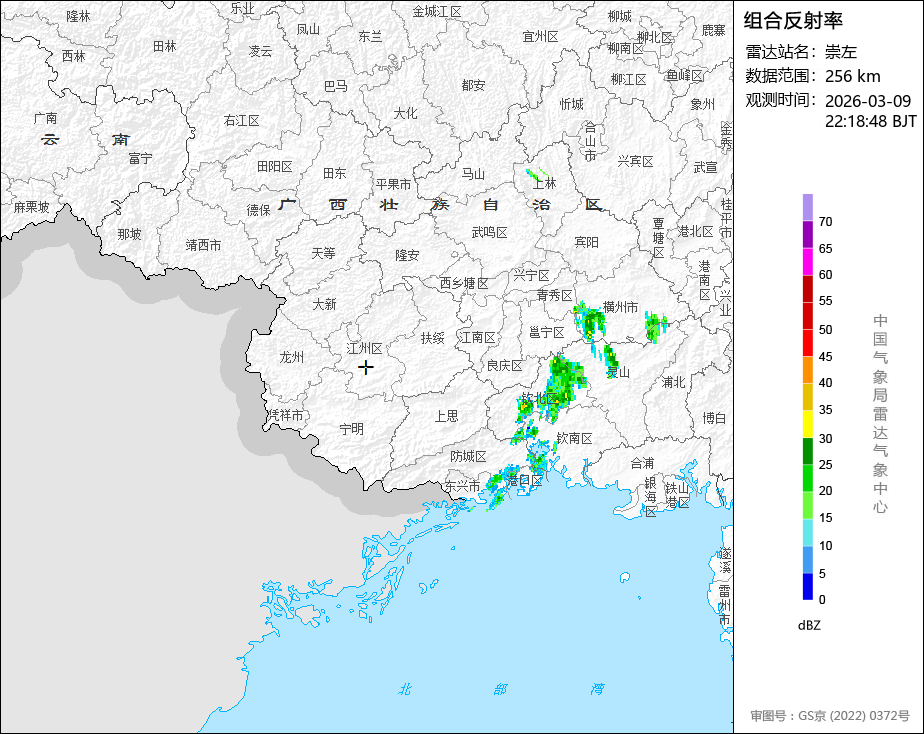The width and height of the screenshot is (924, 734).
Task: Click the 富宁 label in Yunnan
Action: tap(140, 158)
